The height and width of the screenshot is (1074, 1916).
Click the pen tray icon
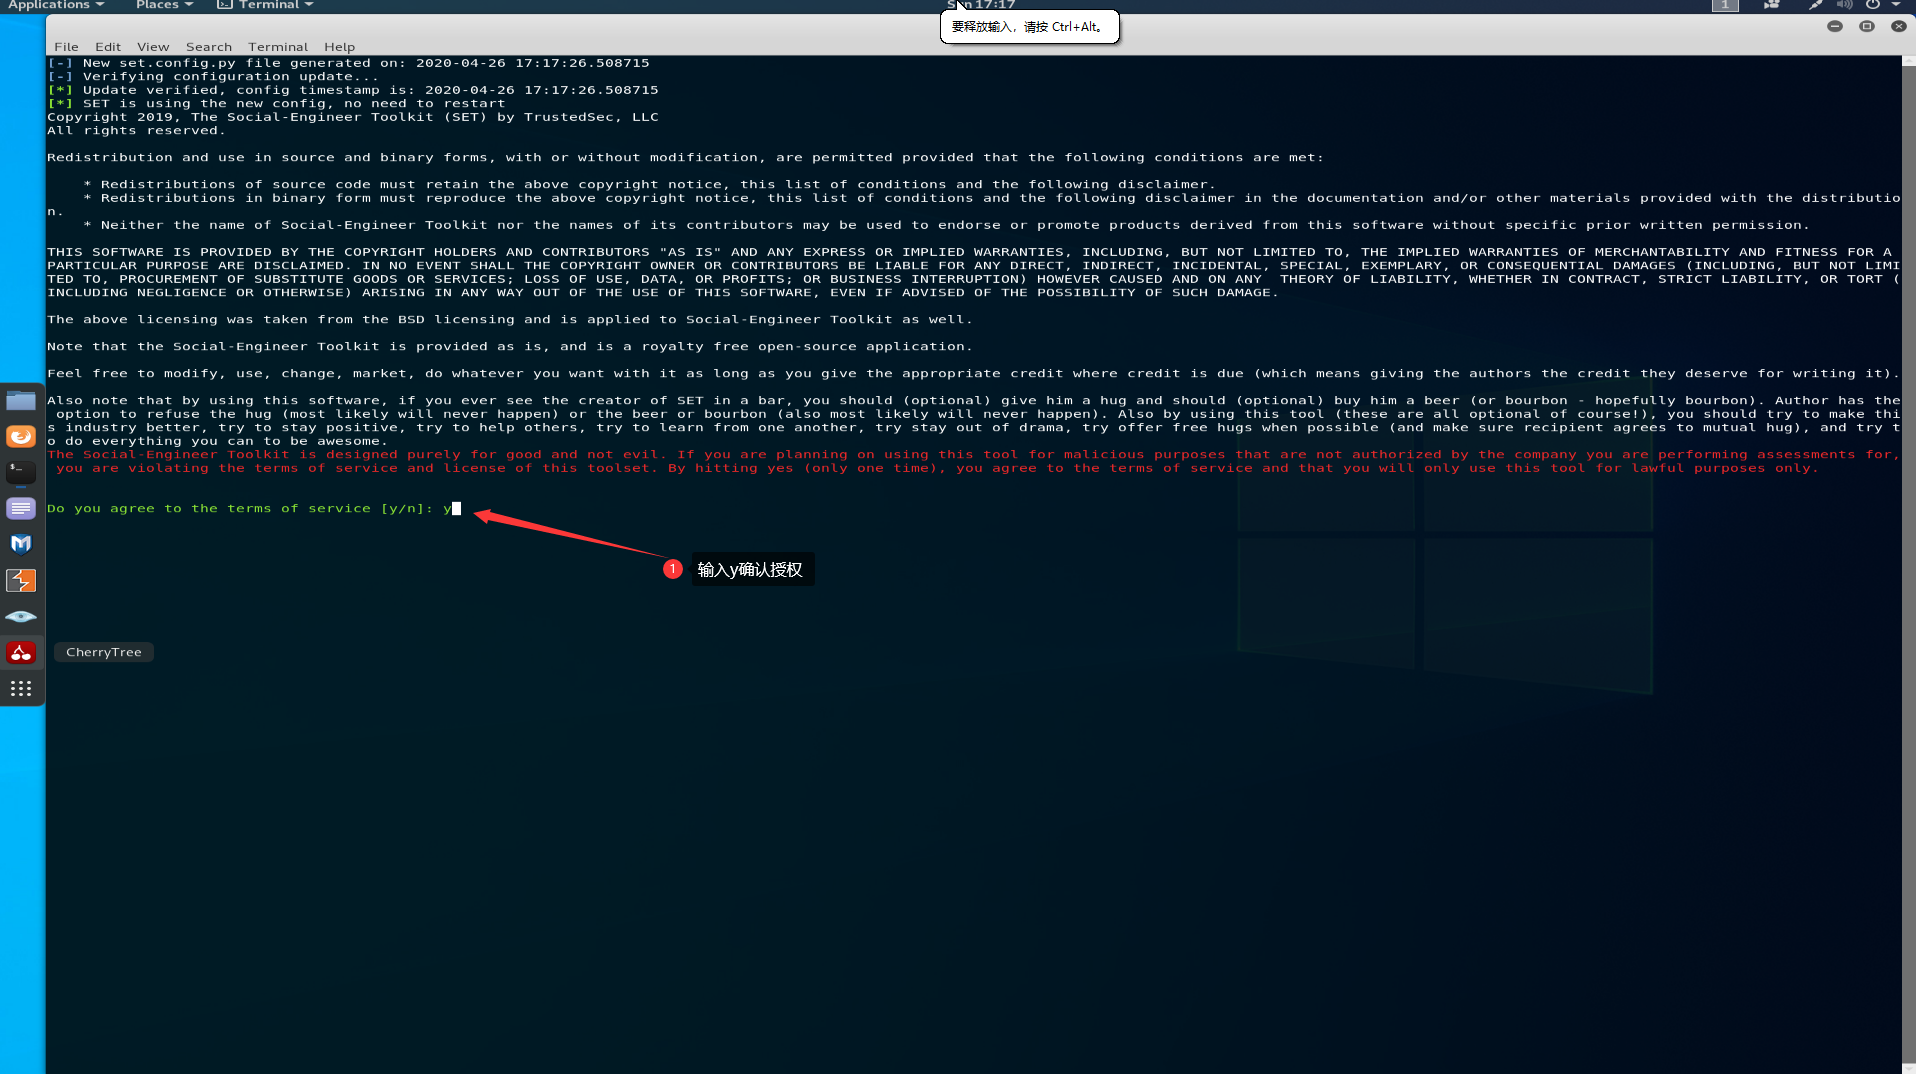pos(1815,5)
